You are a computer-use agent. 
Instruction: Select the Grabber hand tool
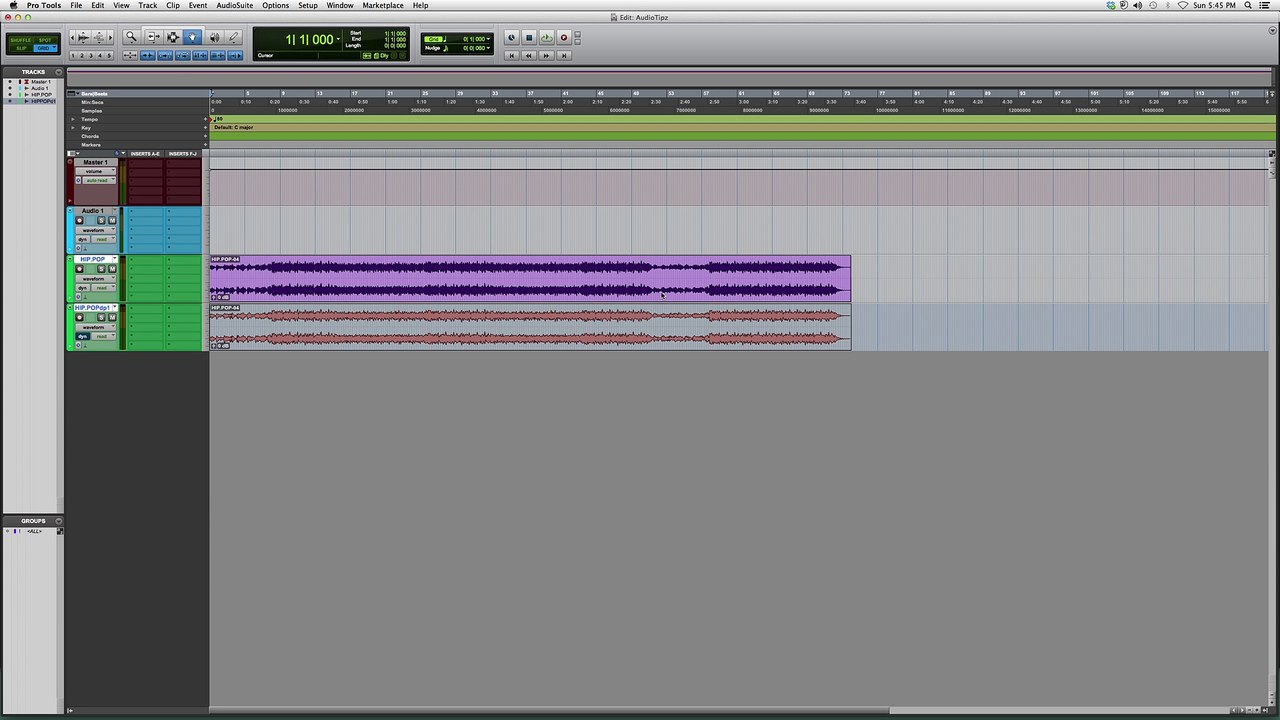pos(192,37)
